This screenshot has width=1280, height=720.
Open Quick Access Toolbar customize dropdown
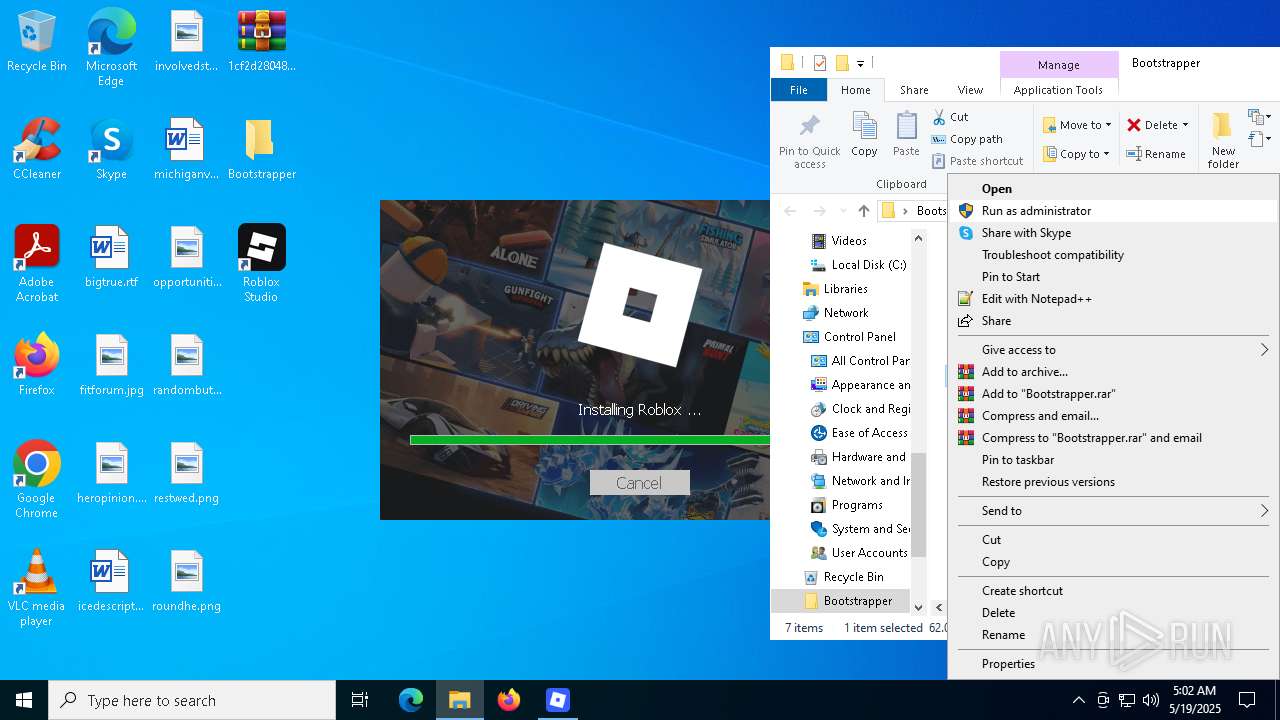coord(860,64)
